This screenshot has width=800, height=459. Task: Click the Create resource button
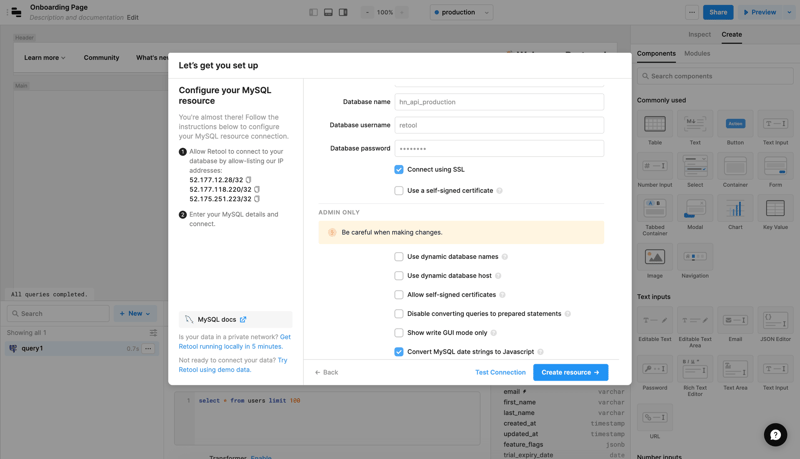coord(570,372)
